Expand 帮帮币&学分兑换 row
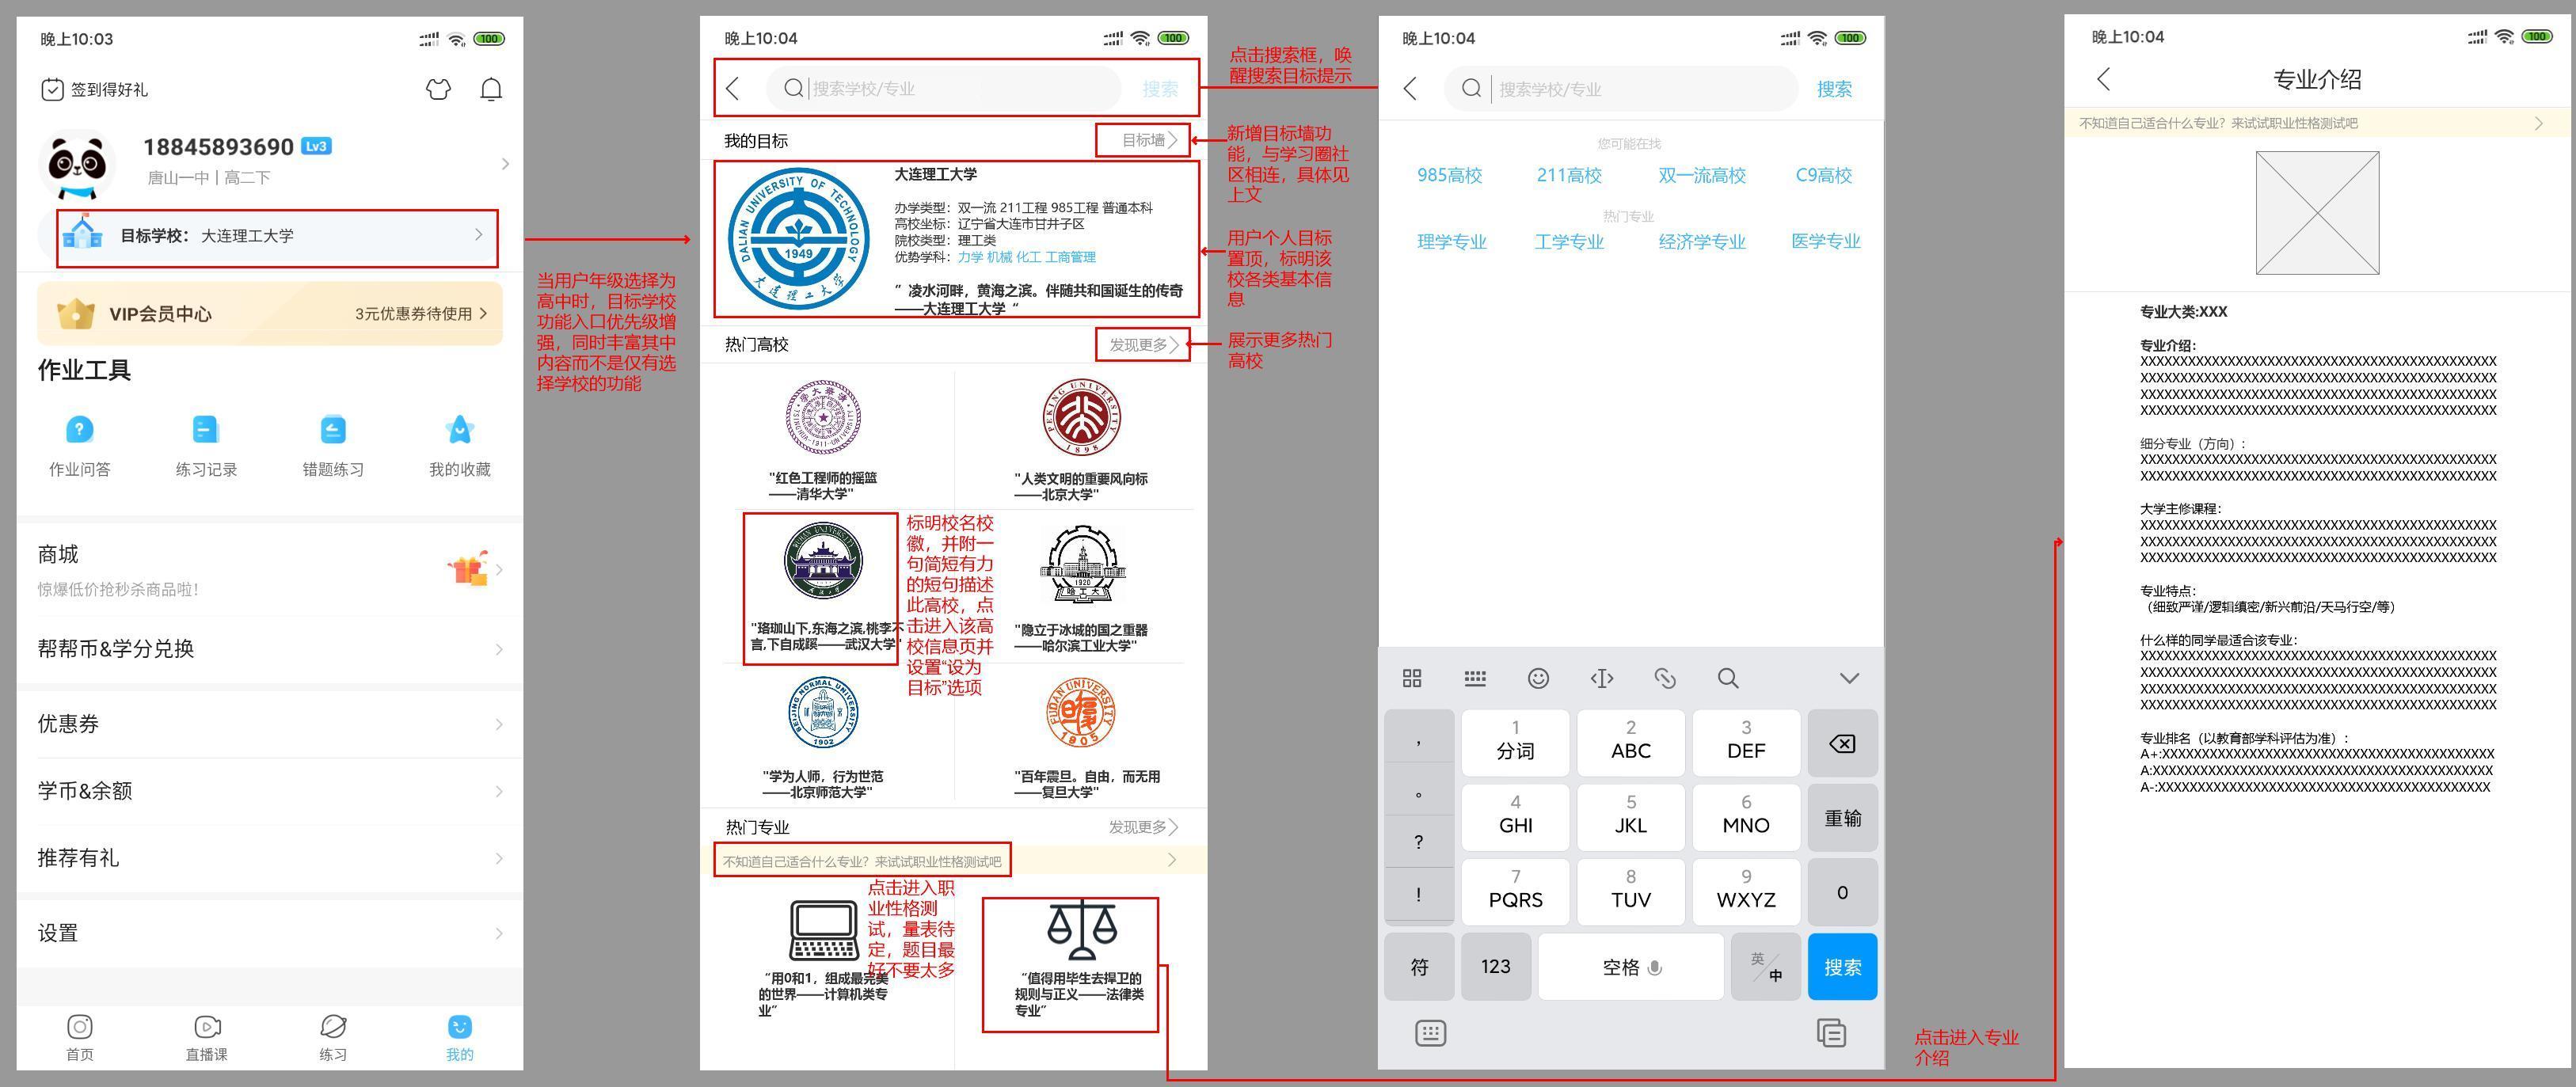The height and width of the screenshot is (1087, 2576). tap(270, 649)
